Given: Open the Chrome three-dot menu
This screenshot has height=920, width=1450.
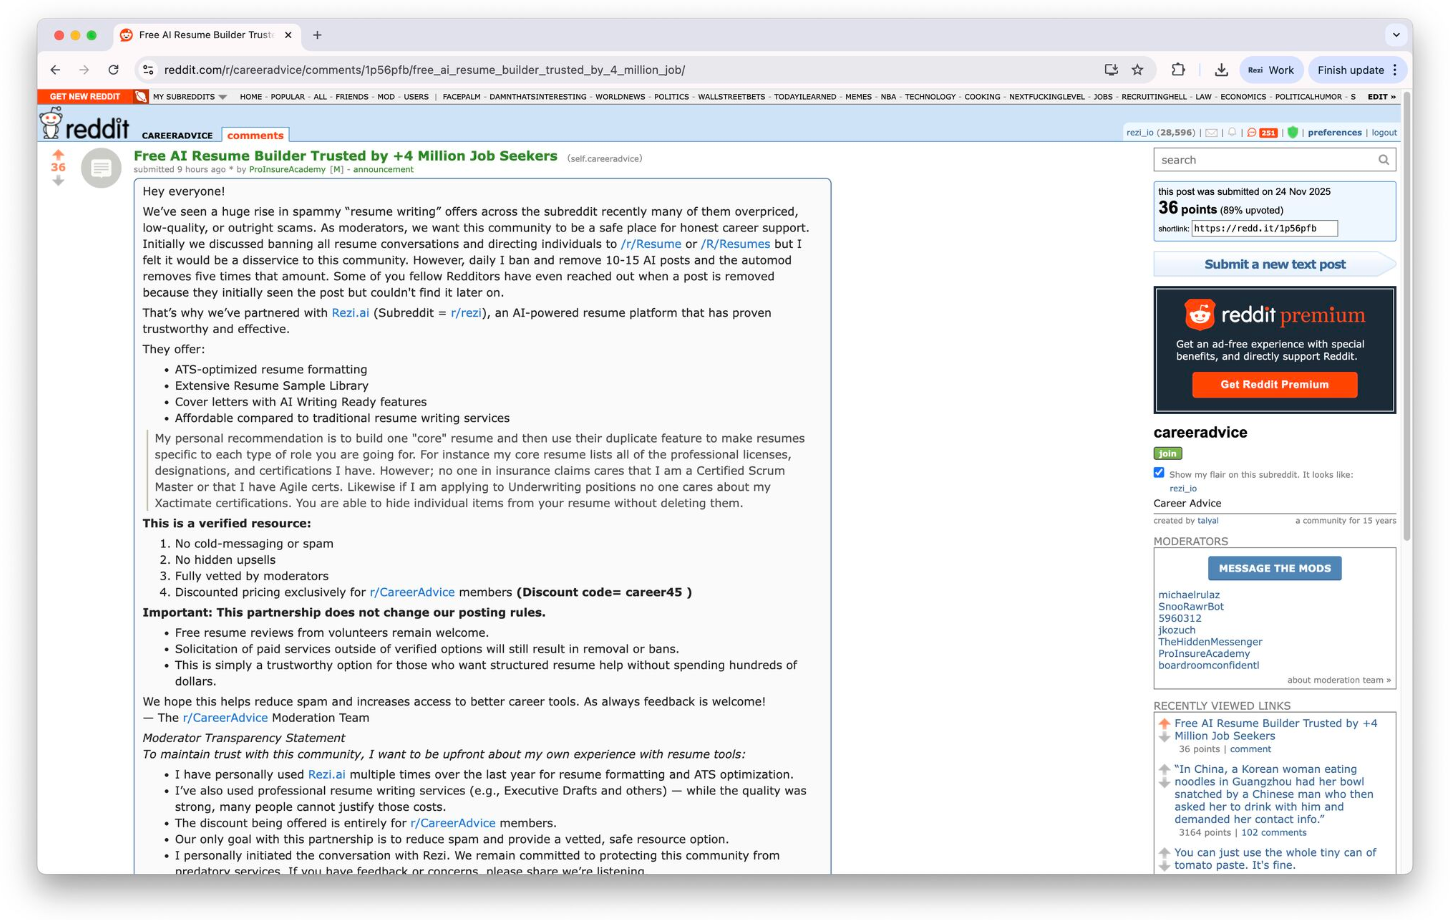Looking at the screenshot, I should pyautogui.click(x=1395, y=70).
